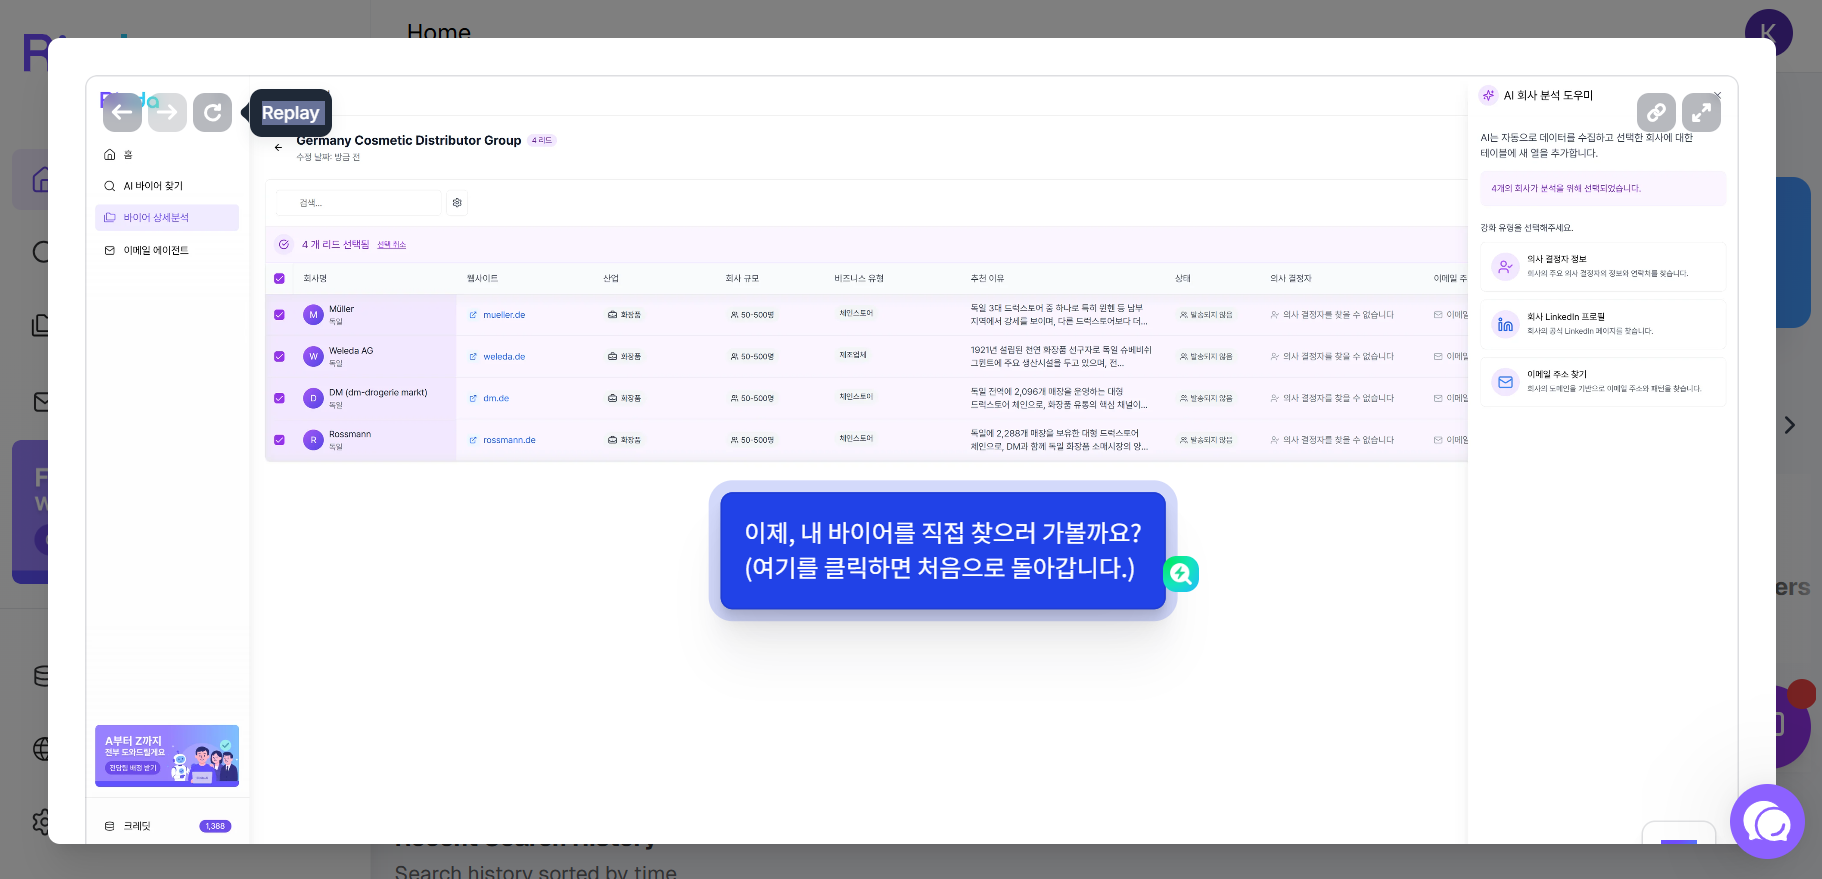Open the mueller.de website link
This screenshot has width=1822, height=879.
click(504, 315)
